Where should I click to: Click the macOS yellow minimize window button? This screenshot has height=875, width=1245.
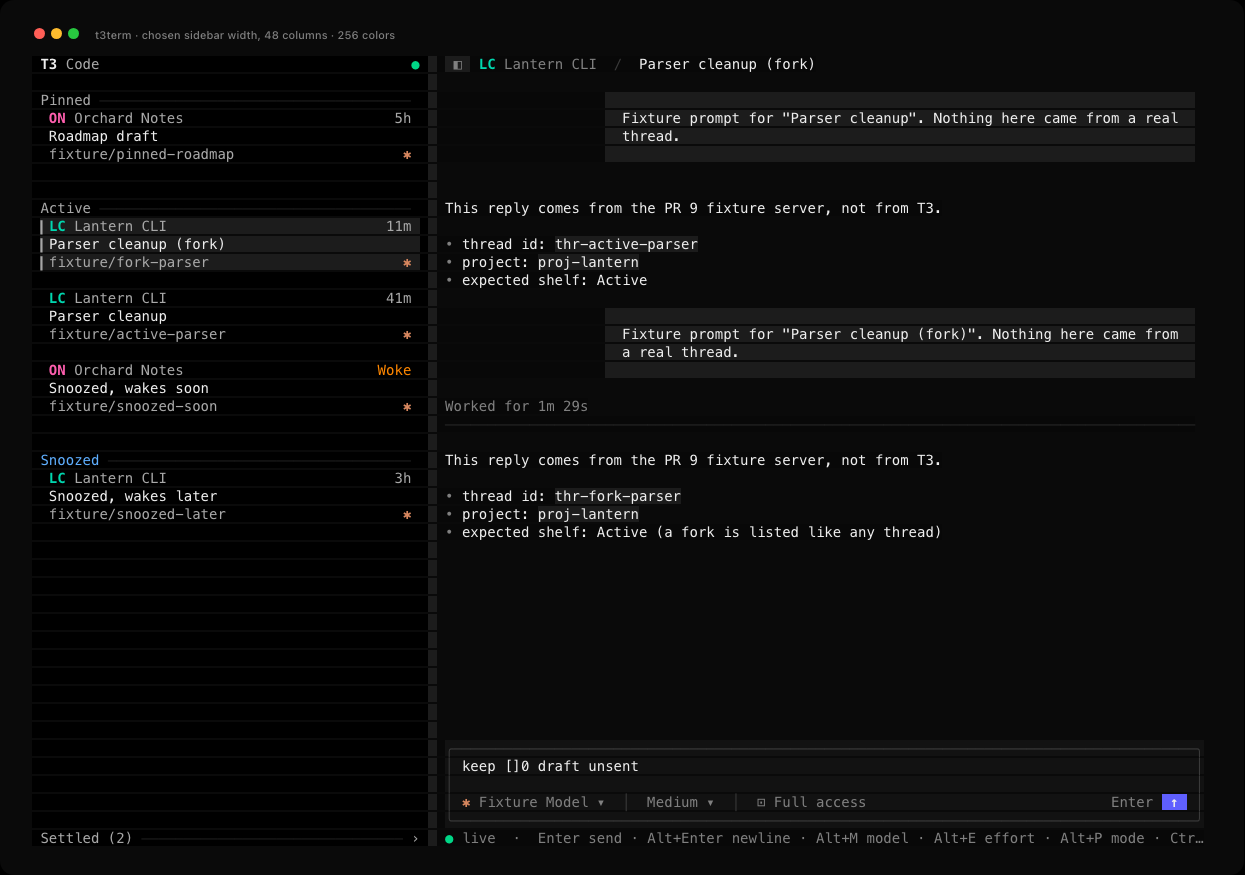pyautogui.click(x=56, y=34)
